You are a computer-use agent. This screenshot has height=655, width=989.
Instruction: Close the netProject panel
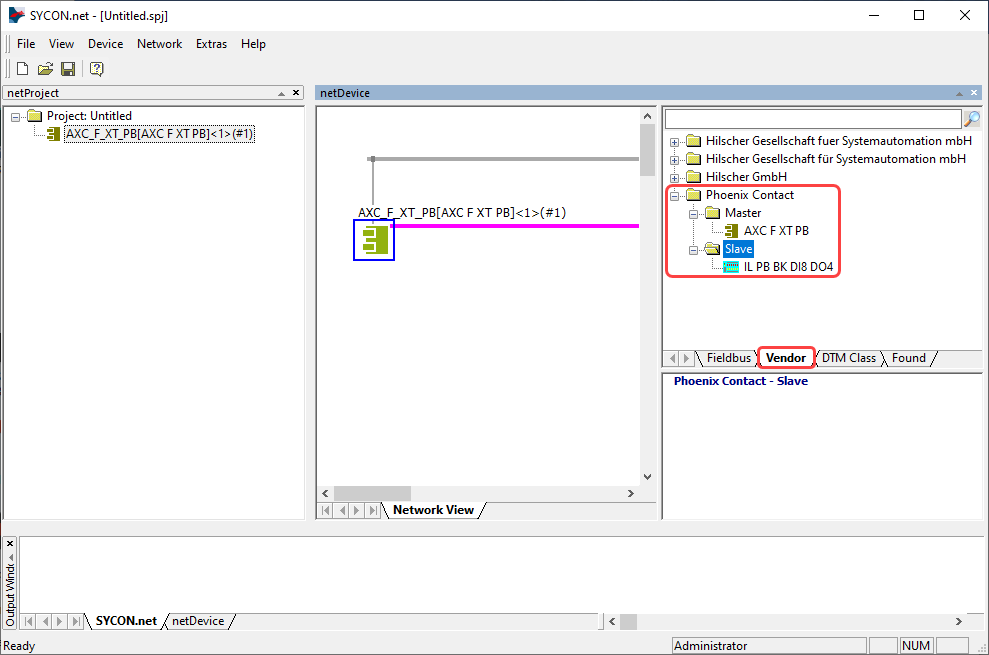(x=296, y=93)
